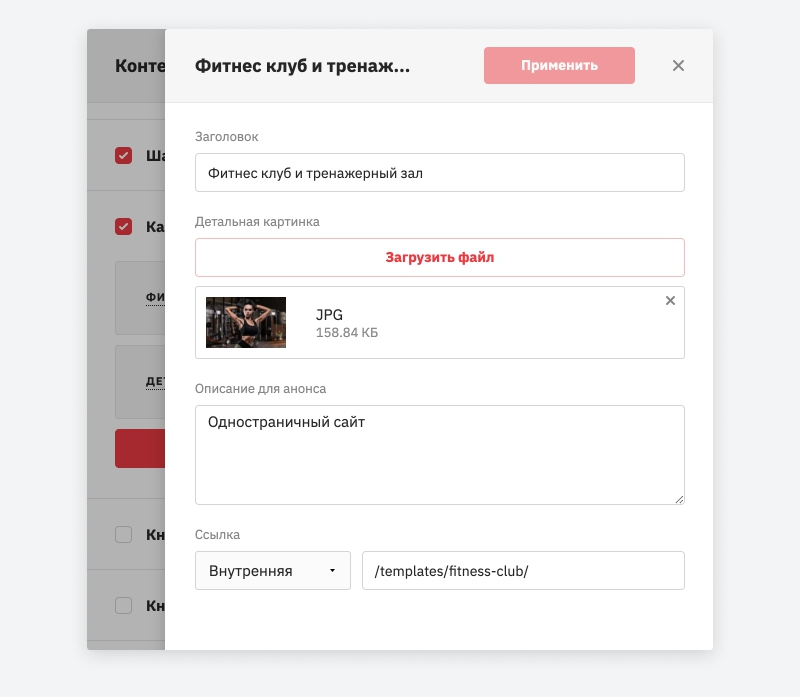Click the arrow in the Внутренняя selector

[x=332, y=571]
